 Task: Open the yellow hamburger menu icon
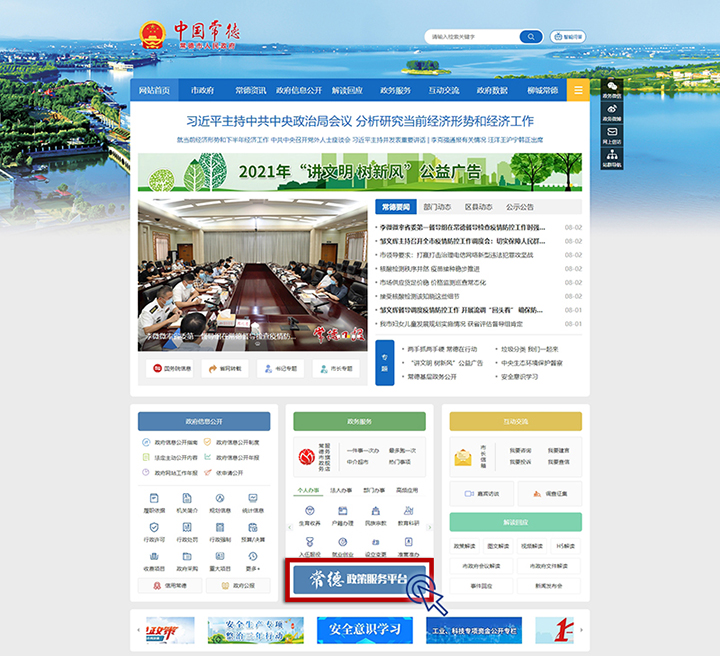(578, 90)
